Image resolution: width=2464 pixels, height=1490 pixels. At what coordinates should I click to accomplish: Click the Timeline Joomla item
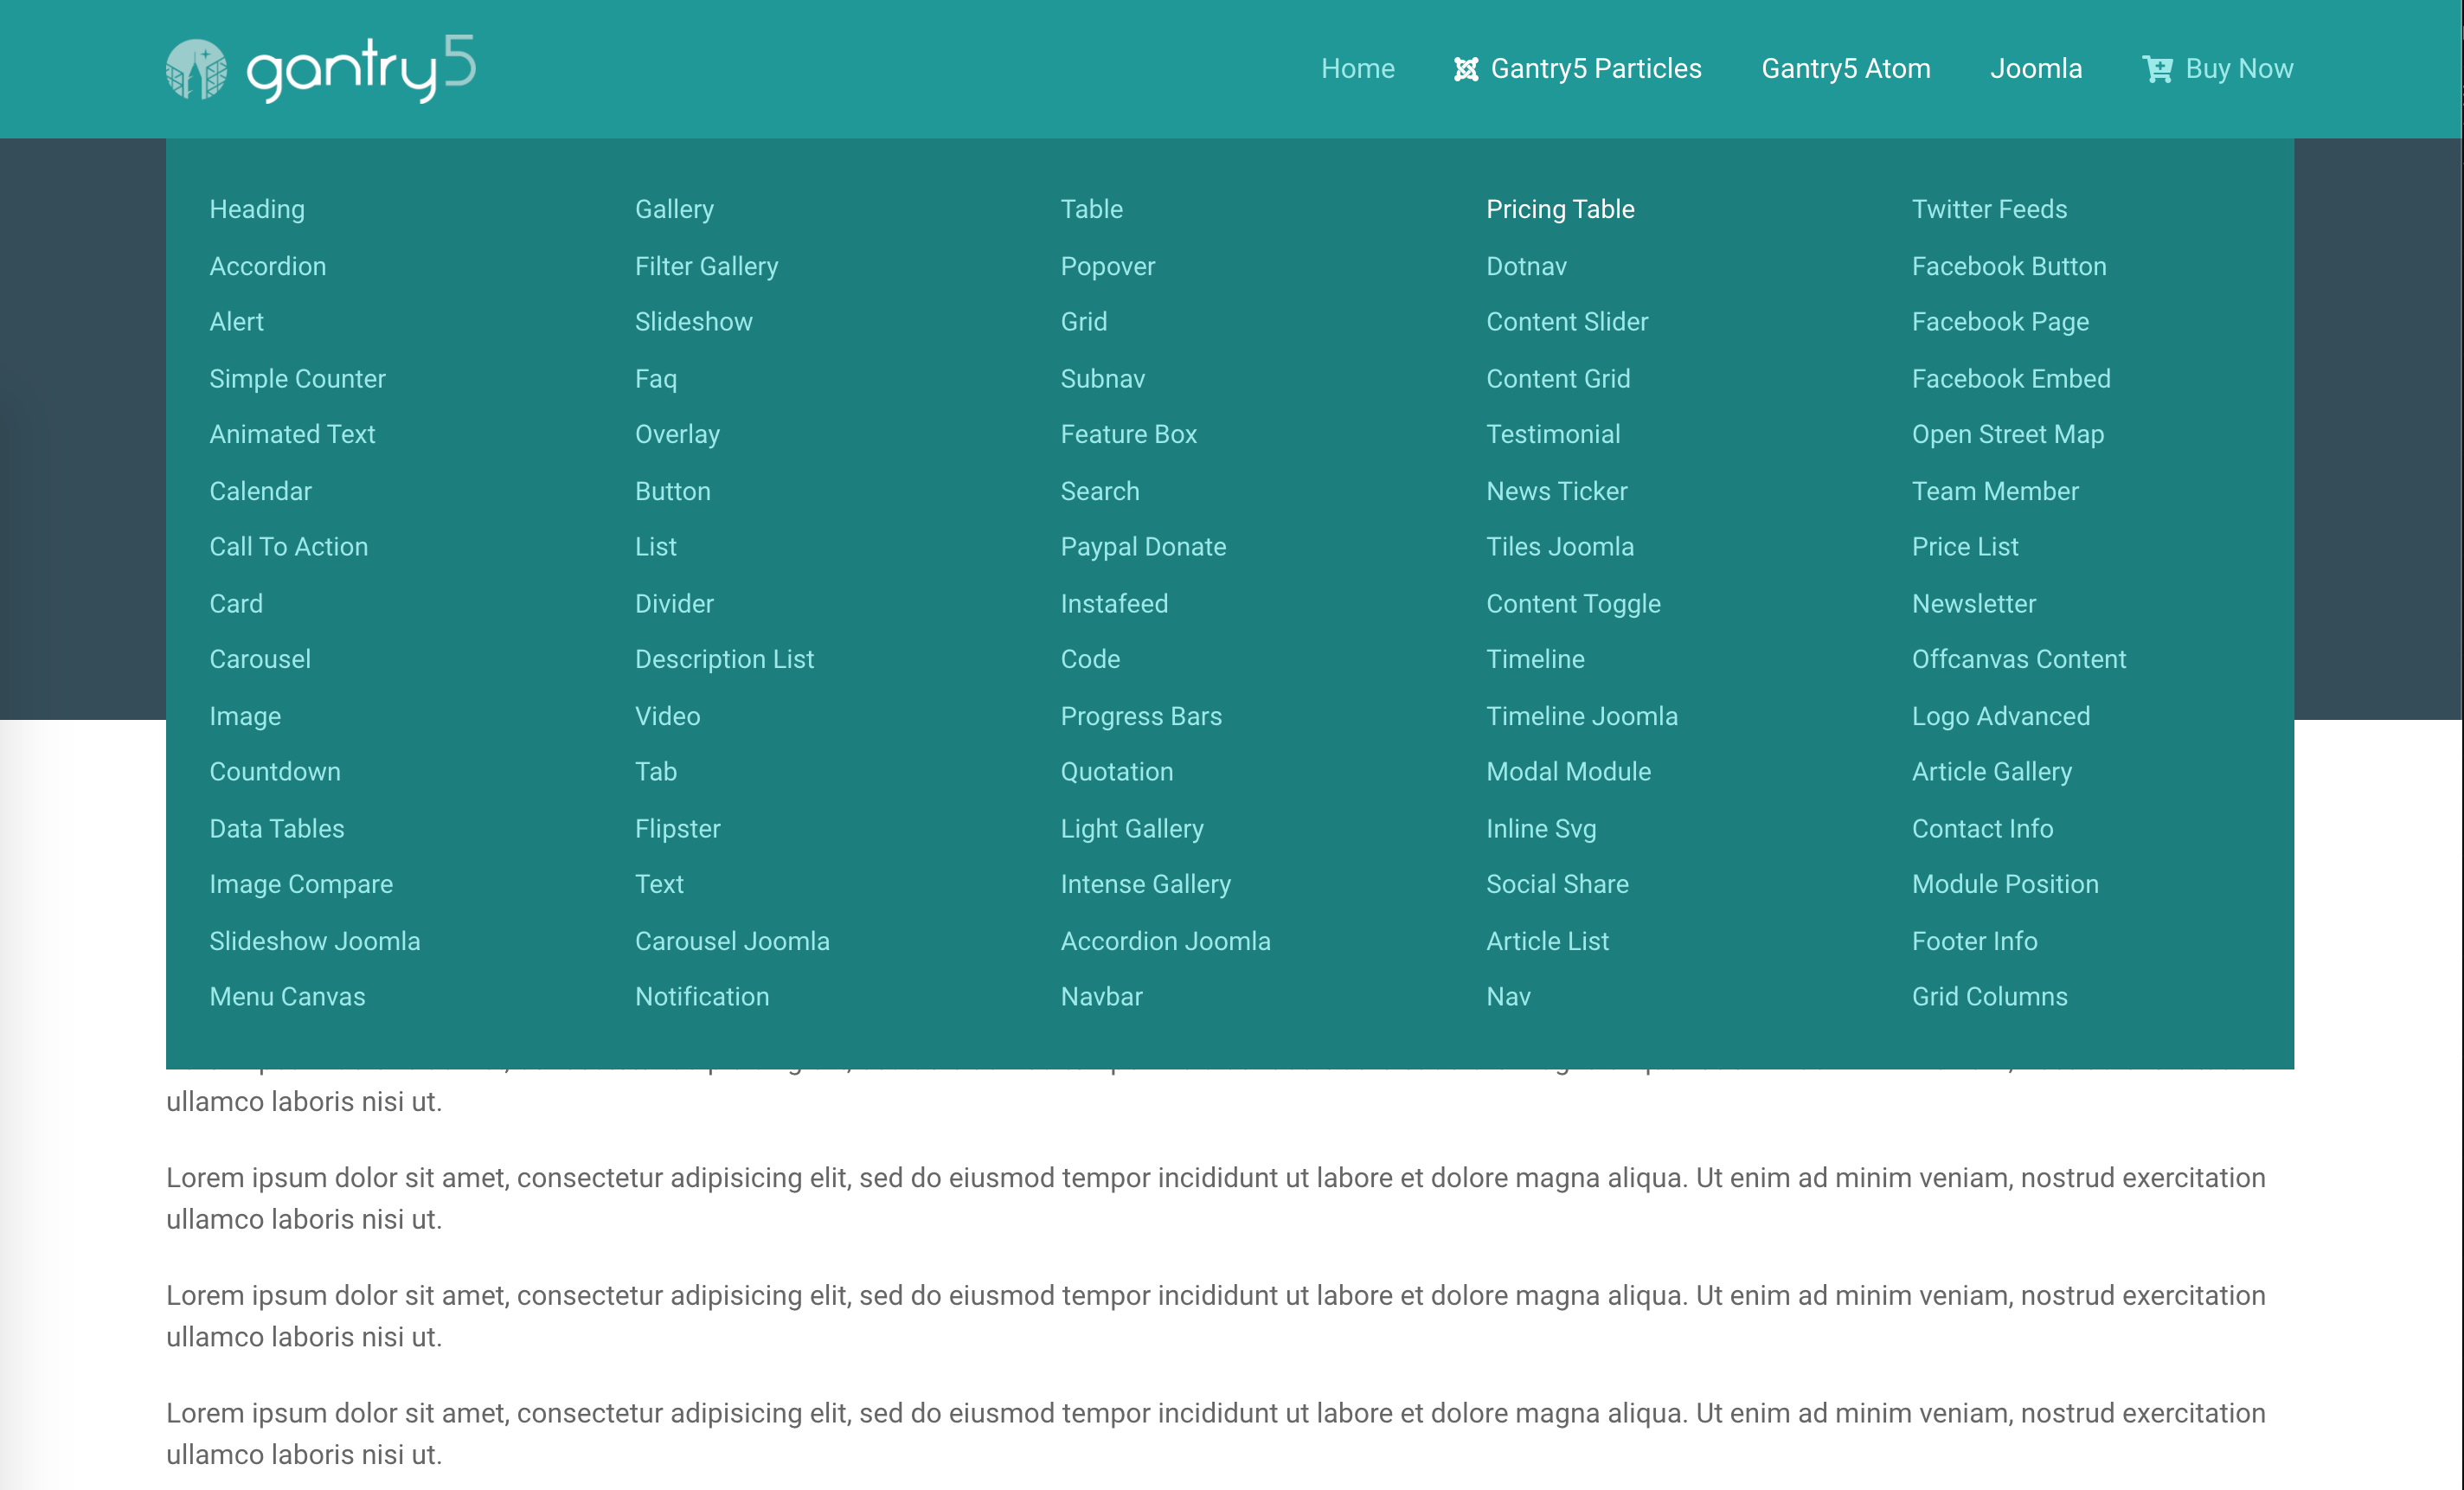click(x=1581, y=716)
